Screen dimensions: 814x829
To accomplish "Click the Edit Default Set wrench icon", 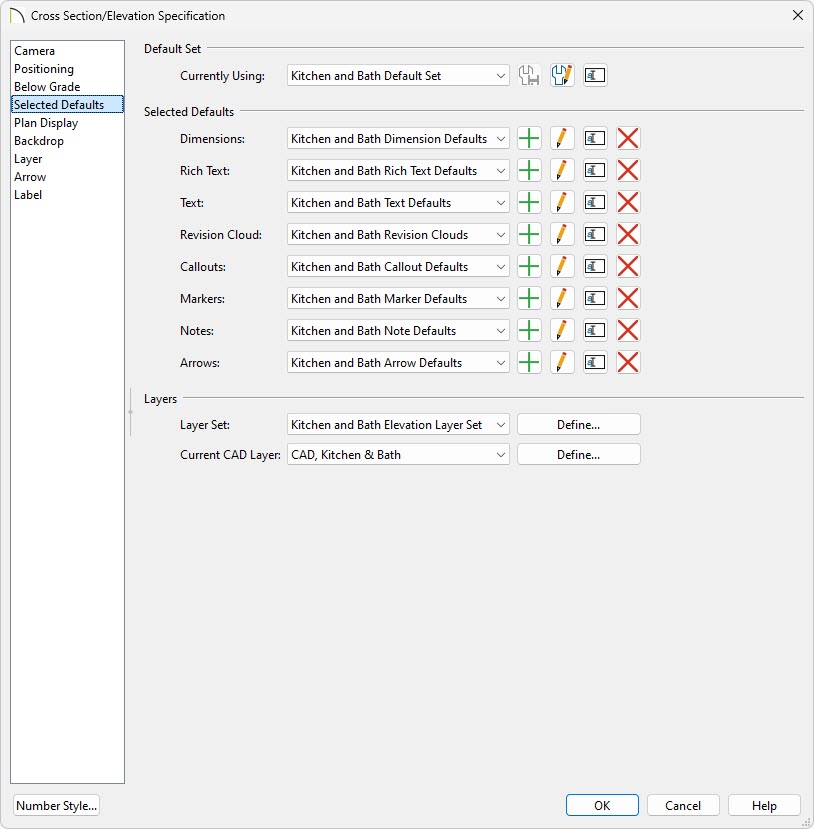I will (x=562, y=76).
